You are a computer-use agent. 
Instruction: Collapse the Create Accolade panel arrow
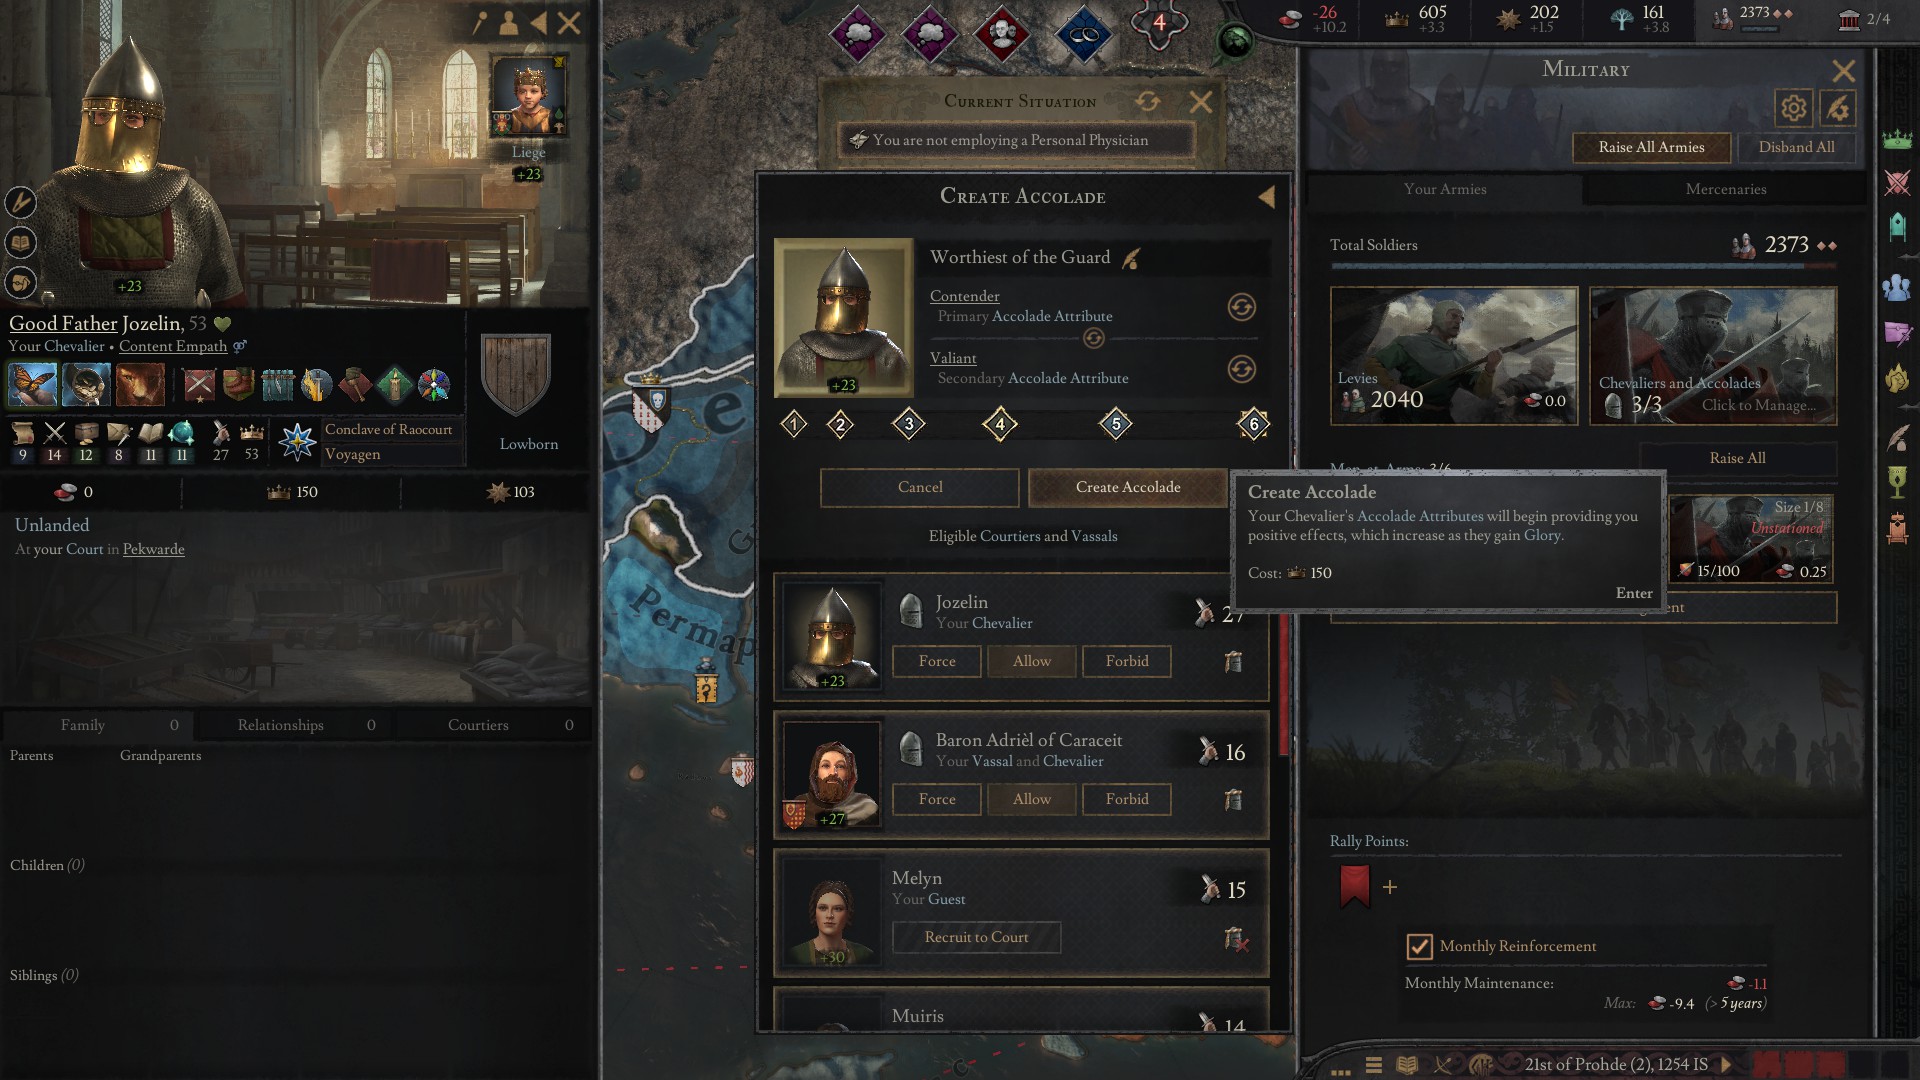click(1266, 197)
